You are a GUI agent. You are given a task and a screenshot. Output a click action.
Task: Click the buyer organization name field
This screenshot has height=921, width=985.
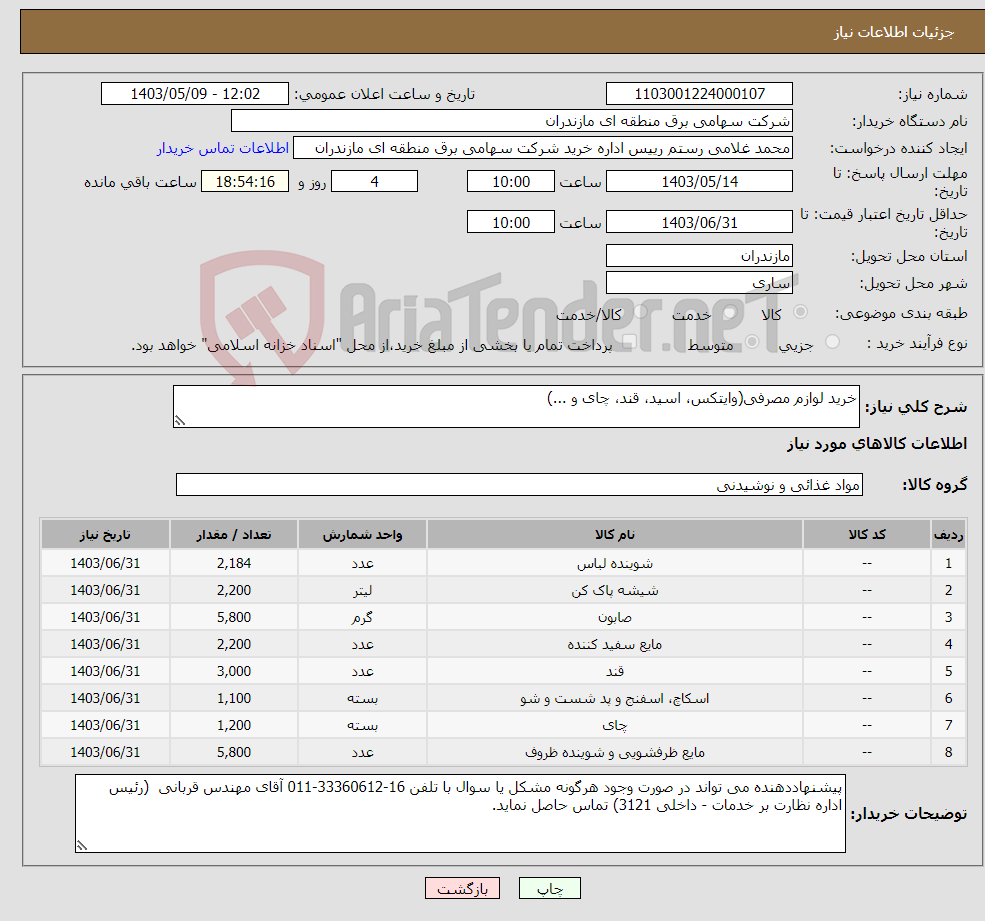[x=511, y=121]
